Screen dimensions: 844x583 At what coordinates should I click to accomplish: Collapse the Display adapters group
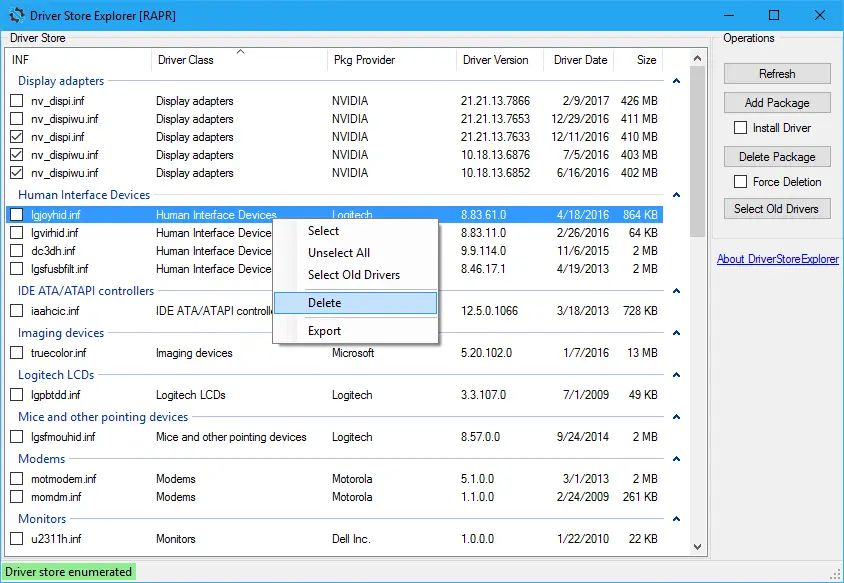[x=677, y=82]
